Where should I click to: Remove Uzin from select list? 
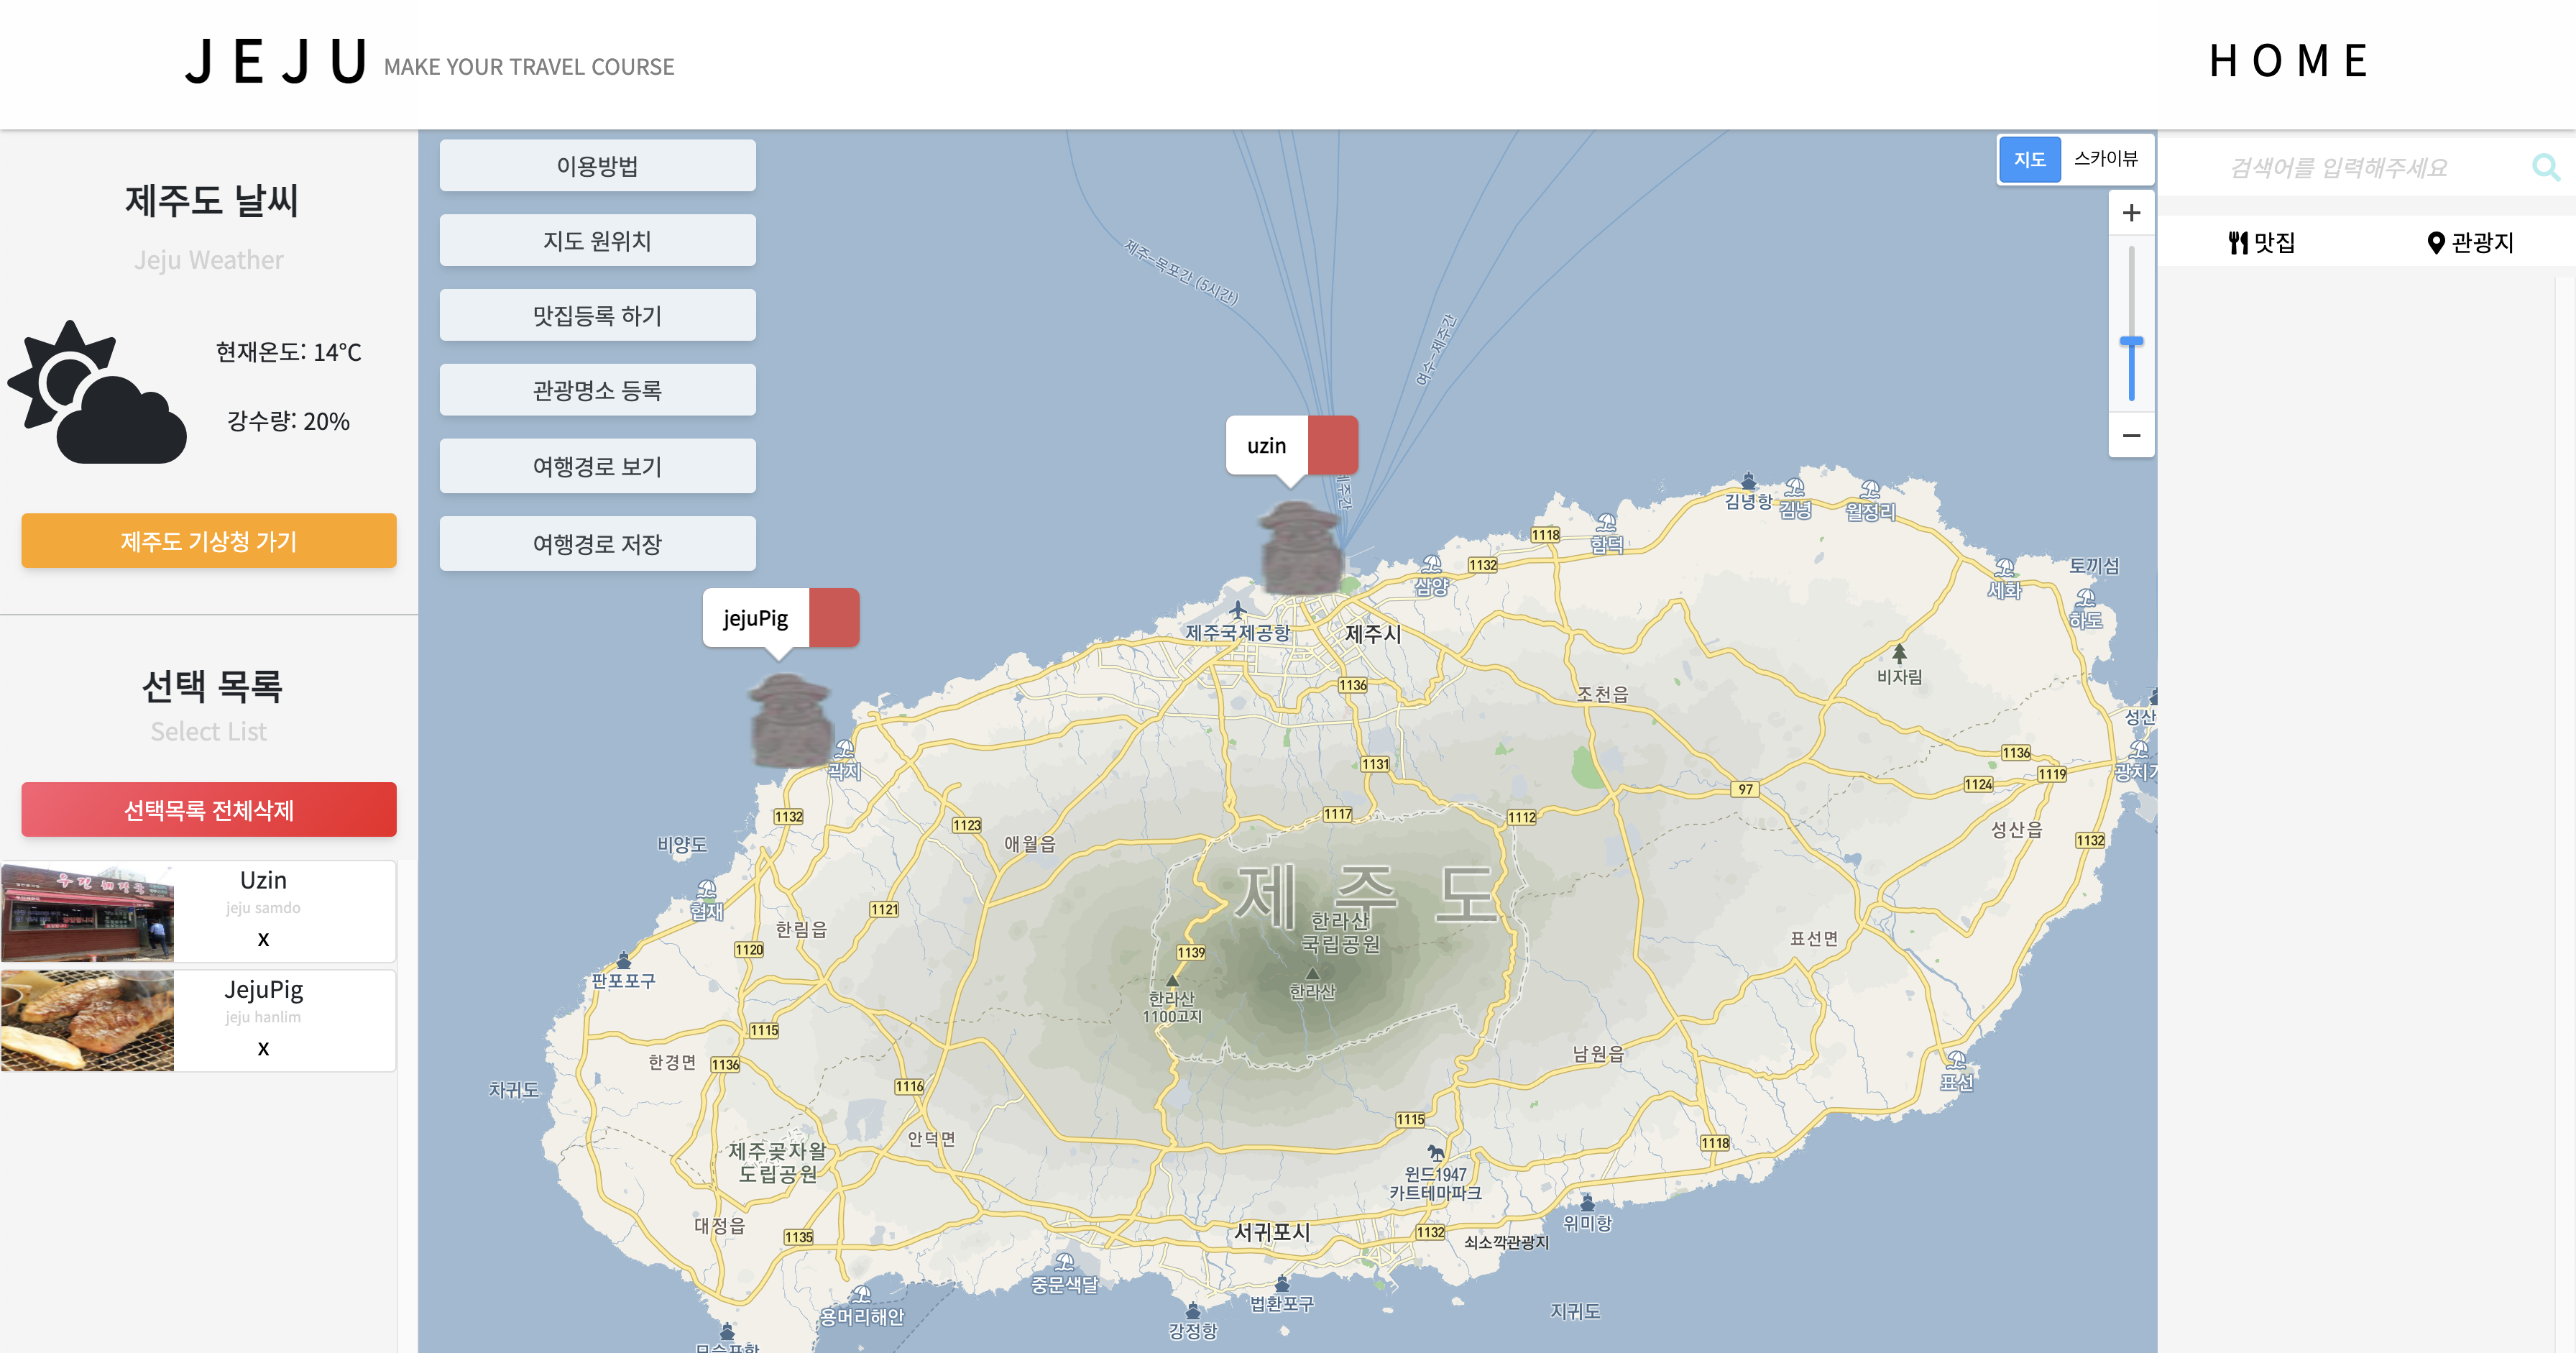[x=263, y=938]
